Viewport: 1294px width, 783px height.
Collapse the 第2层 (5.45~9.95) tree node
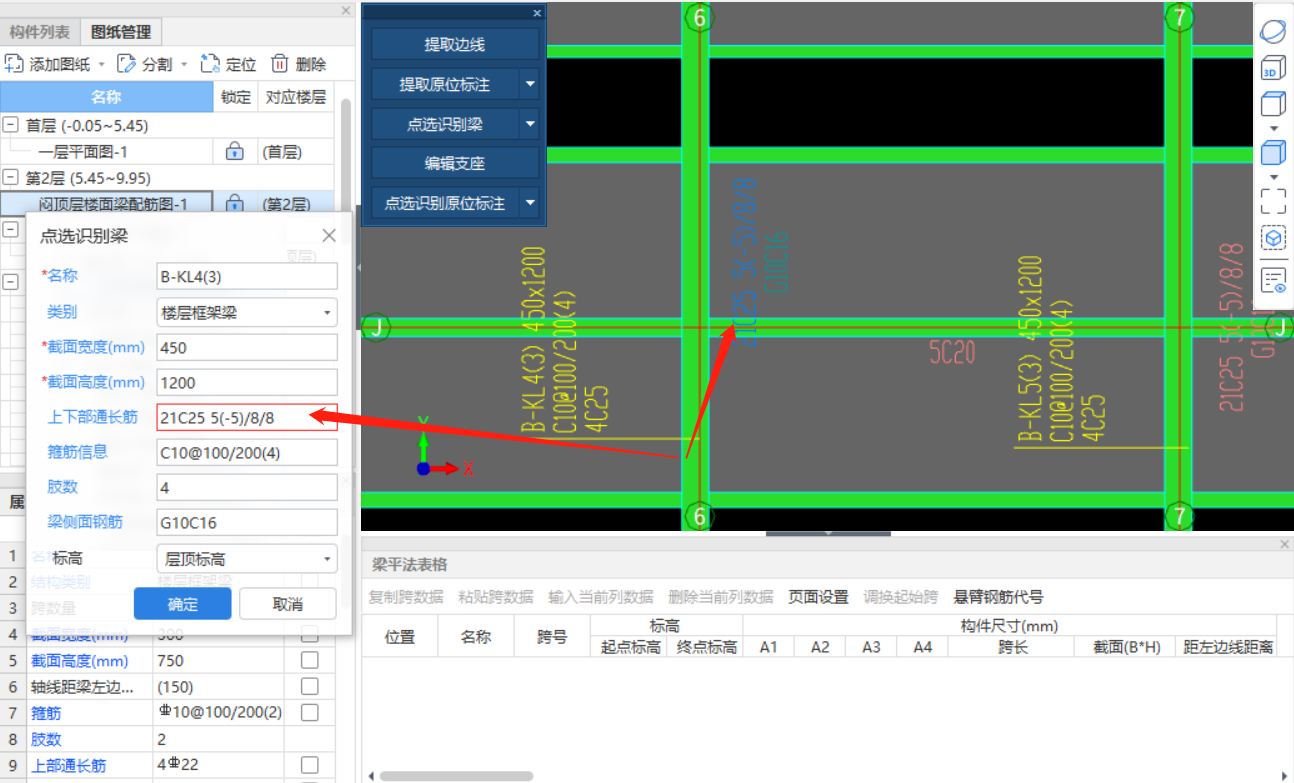(11, 178)
